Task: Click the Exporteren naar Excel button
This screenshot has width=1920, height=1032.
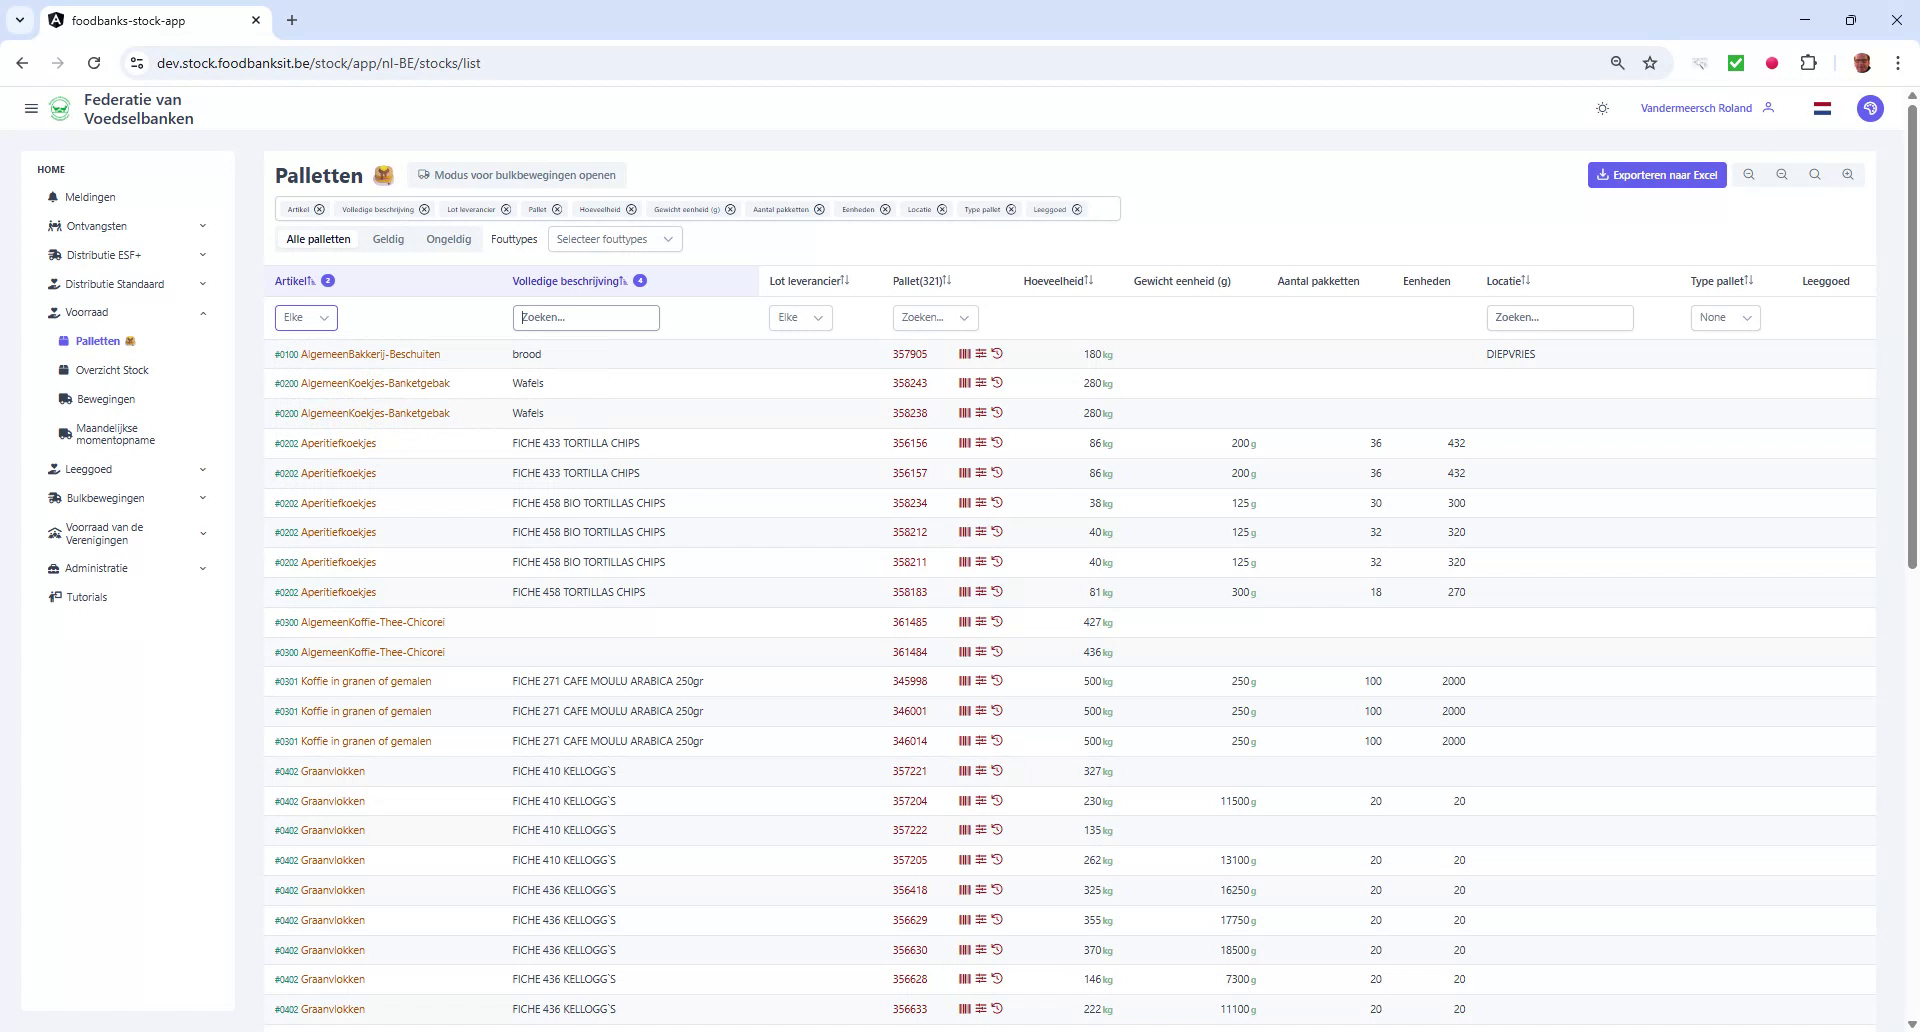Action: pyautogui.click(x=1656, y=174)
